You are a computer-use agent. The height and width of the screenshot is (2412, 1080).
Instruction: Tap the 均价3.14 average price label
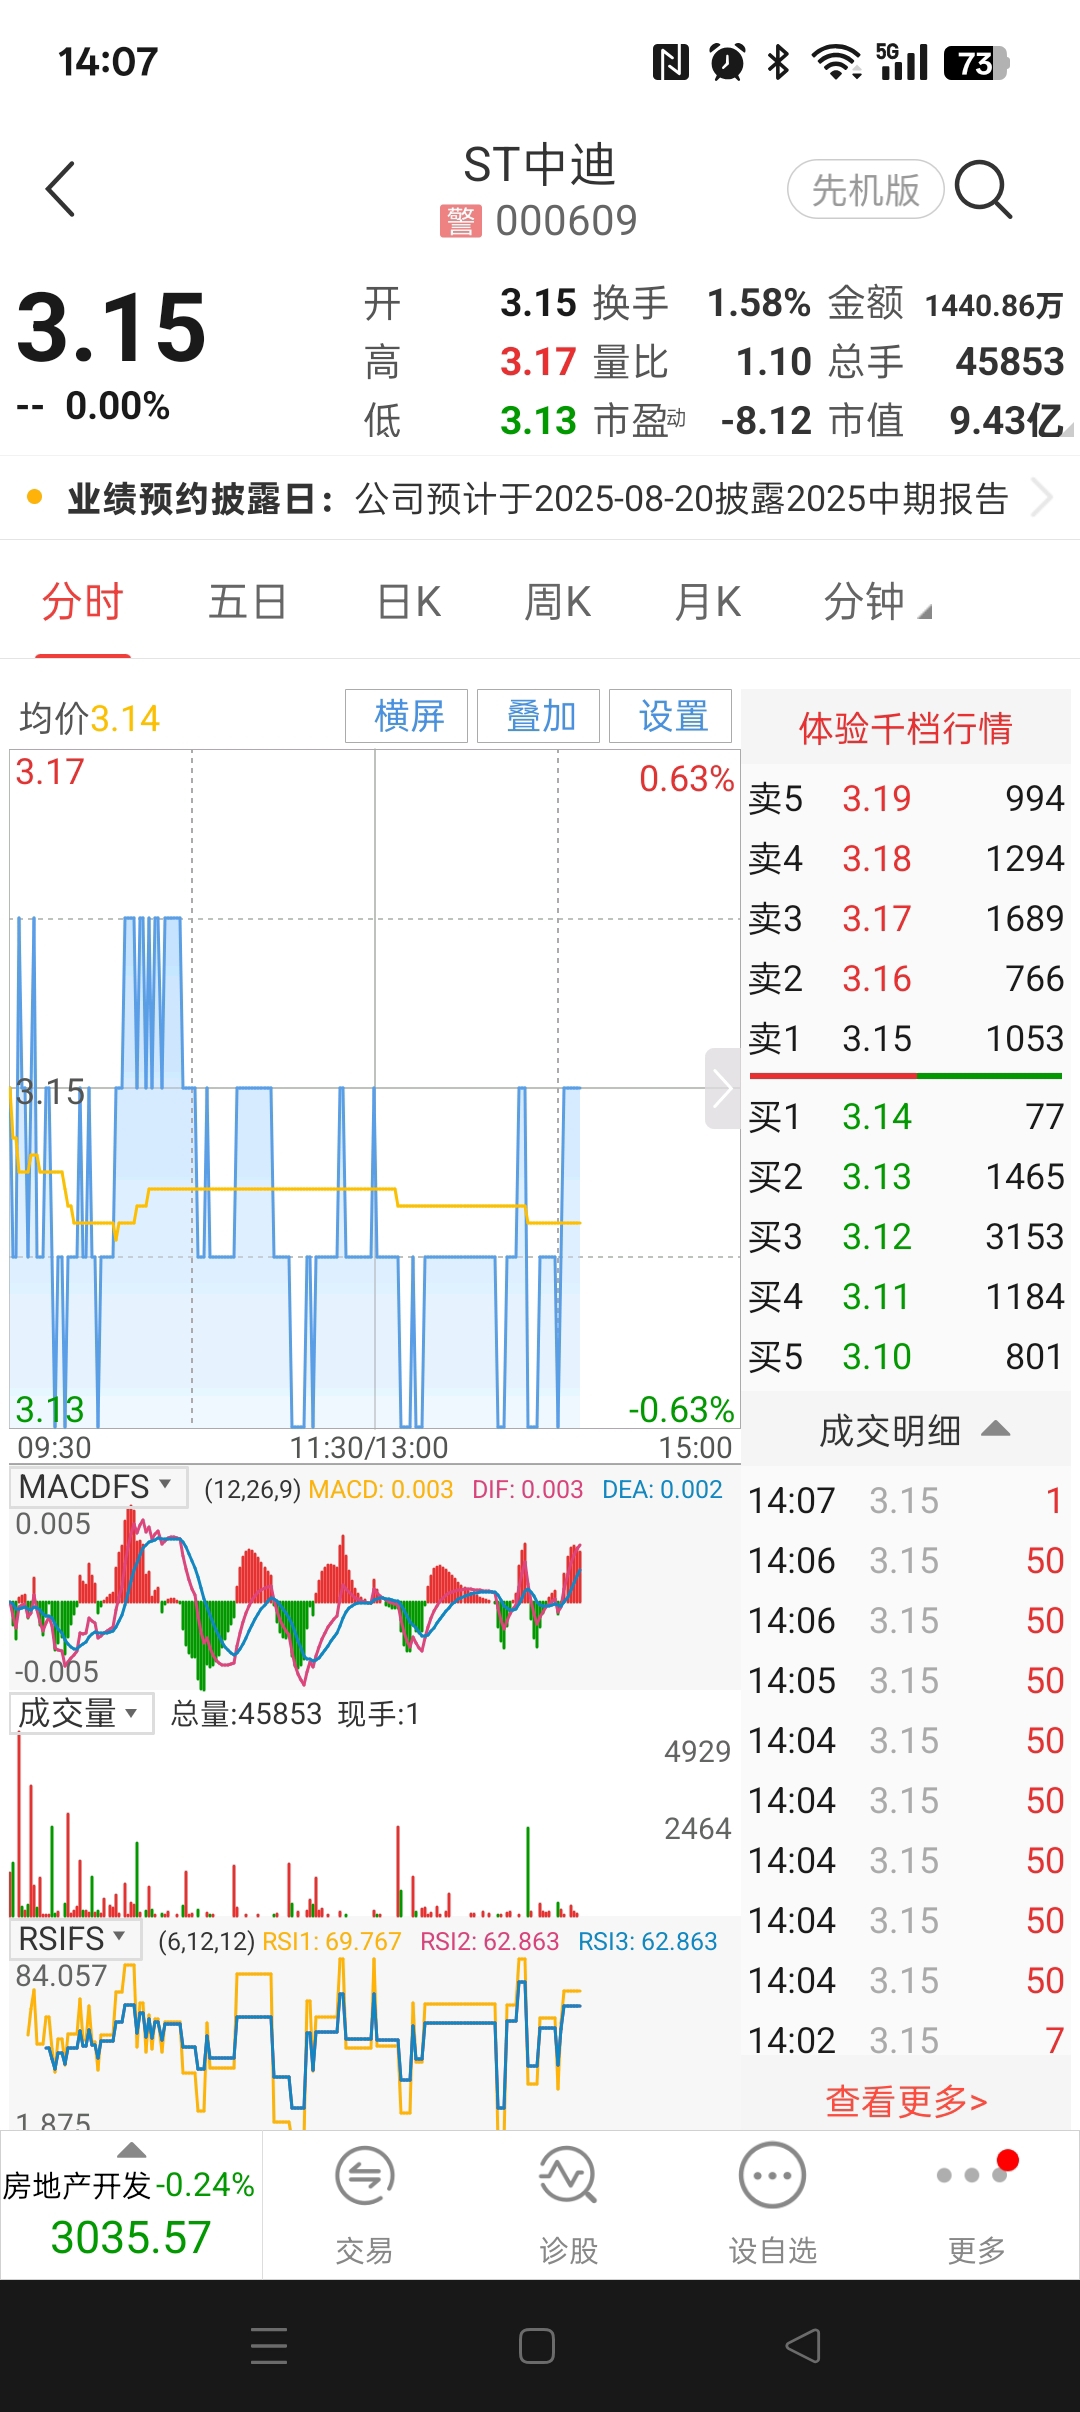coord(90,718)
